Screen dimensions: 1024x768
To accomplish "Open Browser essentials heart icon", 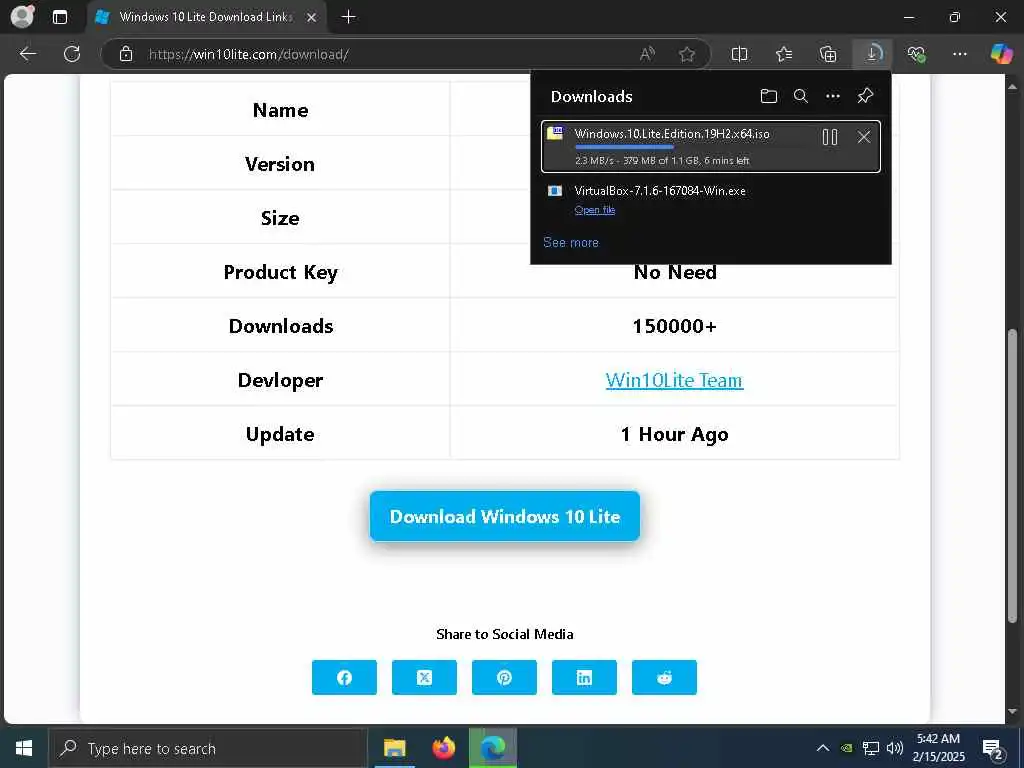I will tap(916, 54).
